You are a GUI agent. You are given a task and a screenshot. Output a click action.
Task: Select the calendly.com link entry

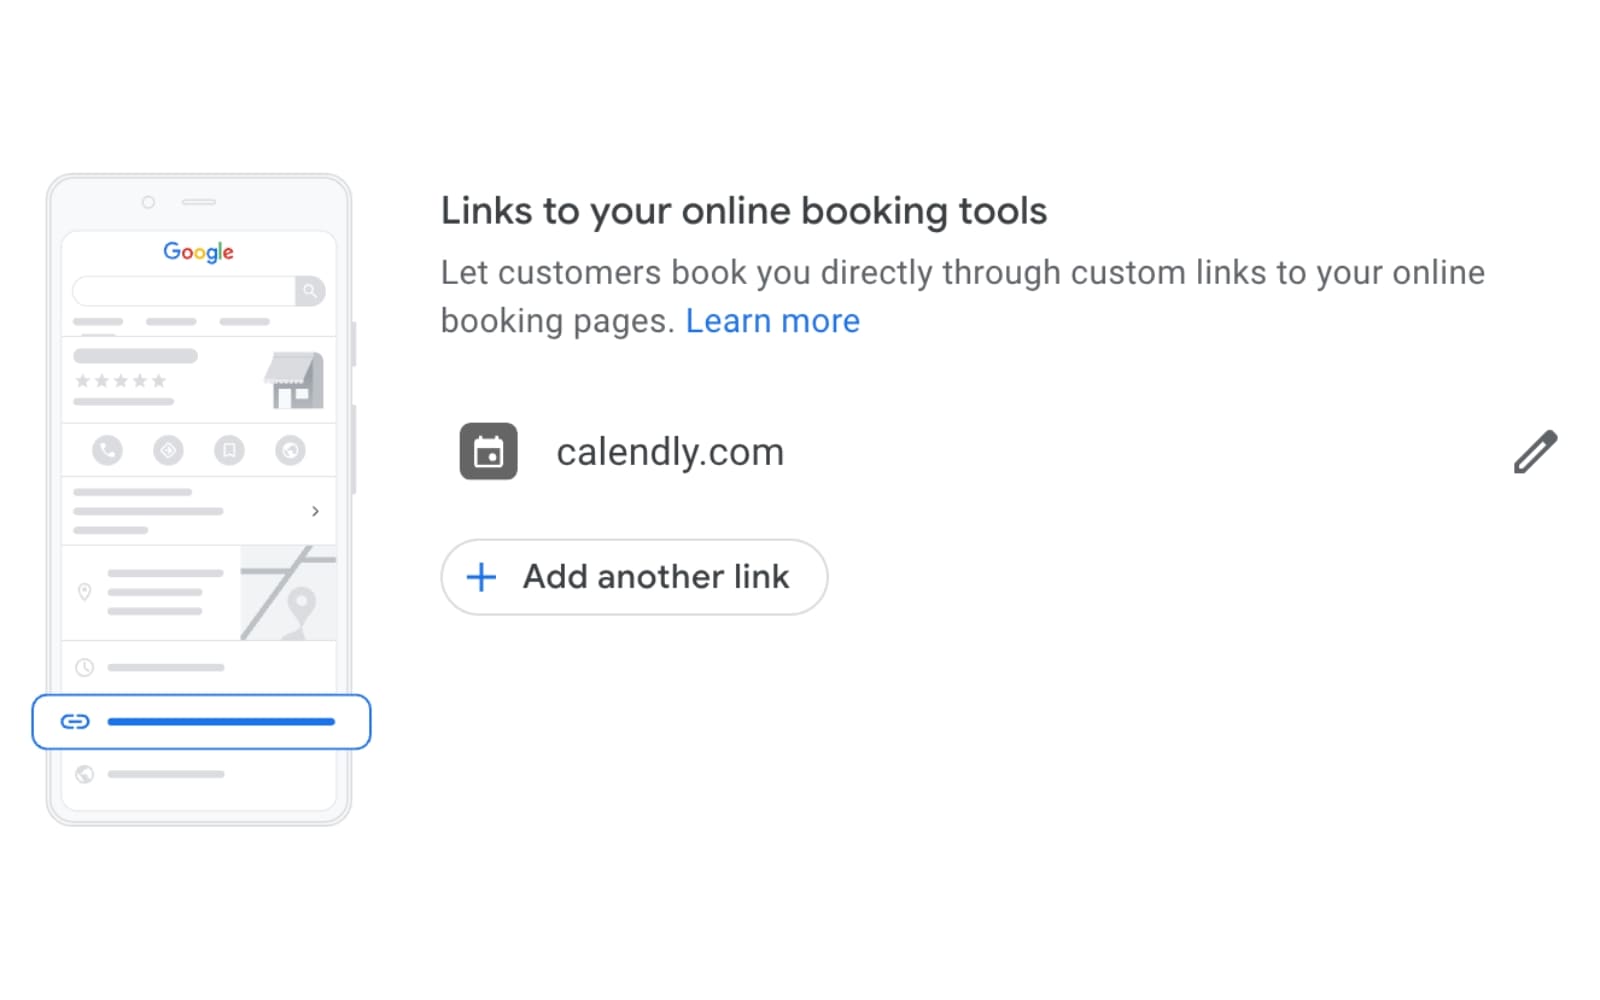click(x=670, y=452)
